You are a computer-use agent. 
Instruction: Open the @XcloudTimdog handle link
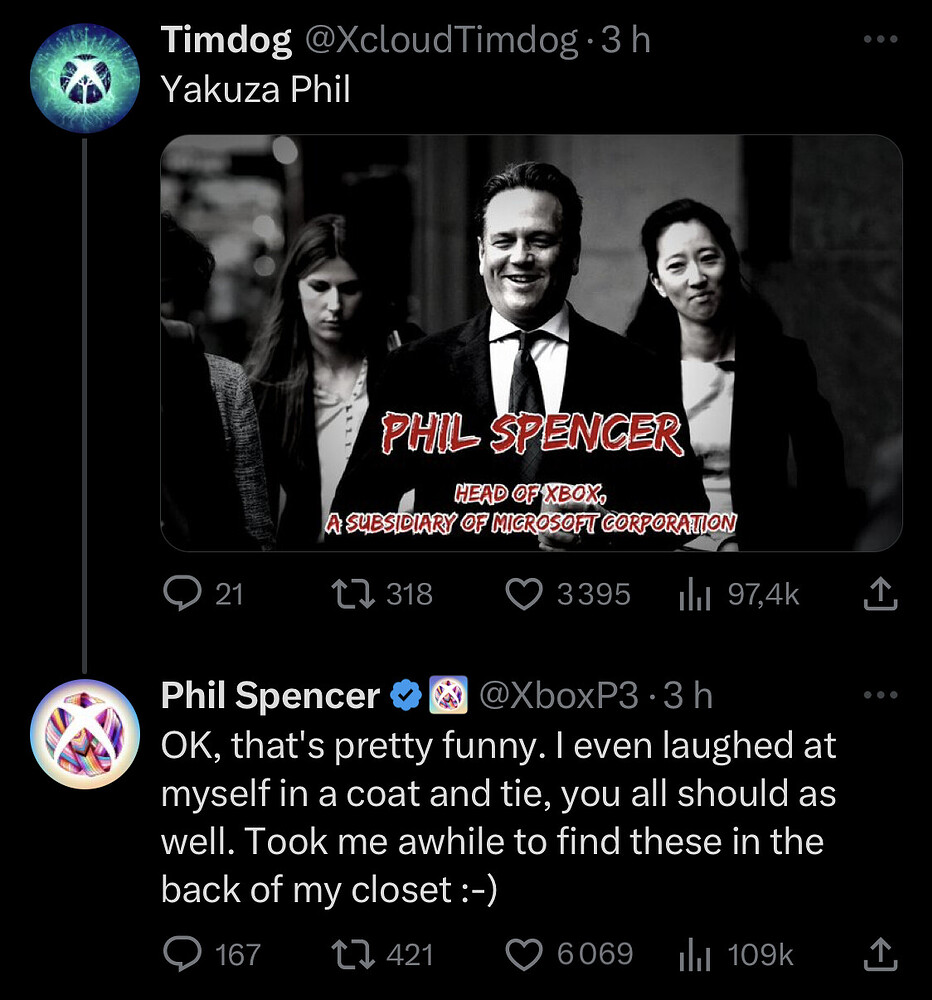pyautogui.click(x=442, y=40)
